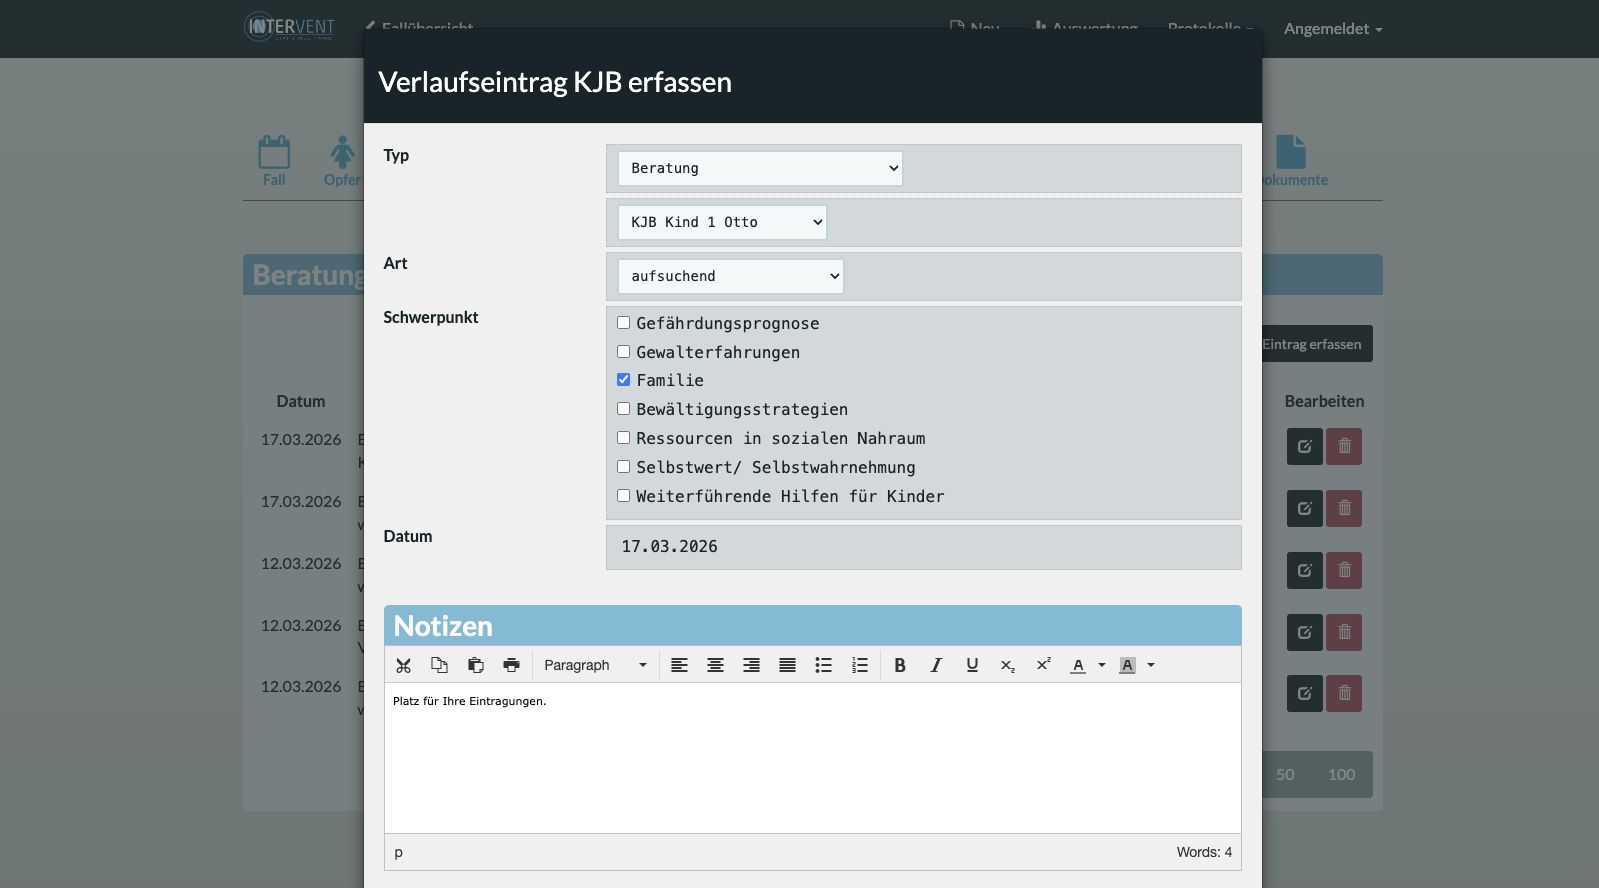Check the Bewältigungsstrategien option
The width and height of the screenshot is (1599, 888).
[623, 409]
